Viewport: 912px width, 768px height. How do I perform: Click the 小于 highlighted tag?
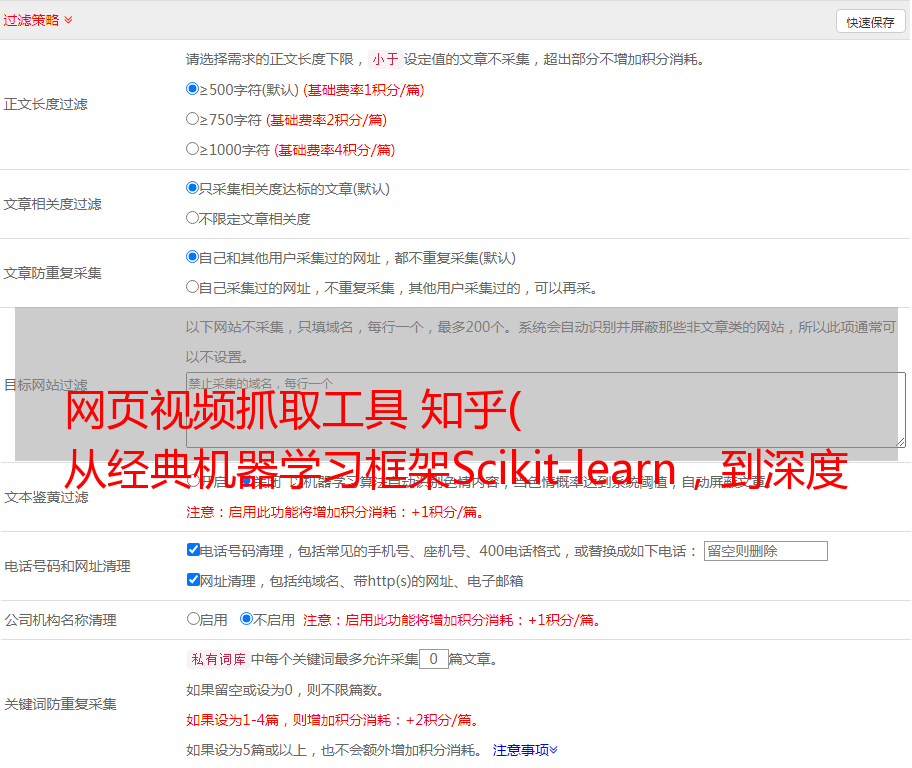click(385, 59)
